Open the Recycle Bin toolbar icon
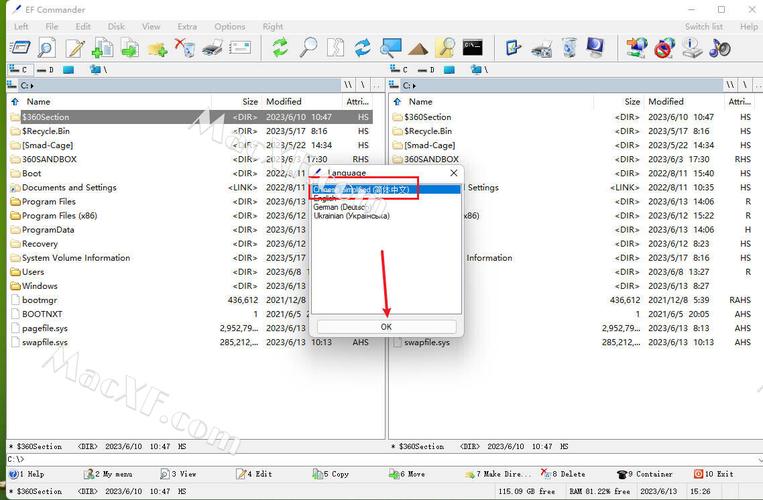This screenshot has height=500, width=763. pos(568,48)
